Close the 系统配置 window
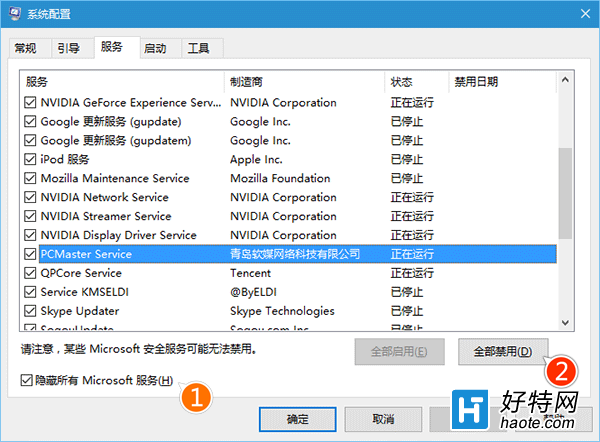Image resolution: width=600 pixels, height=442 pixels. click(x=585, y=14)
